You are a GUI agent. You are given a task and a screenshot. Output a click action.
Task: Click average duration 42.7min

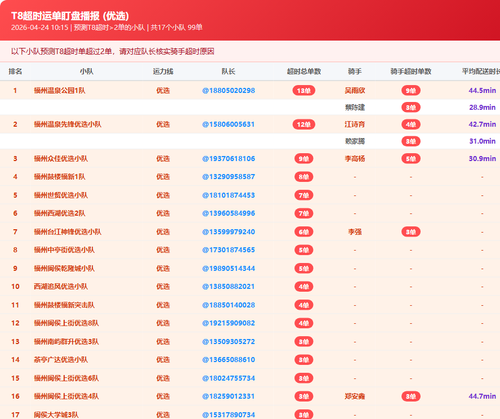[x=482, y=124]
